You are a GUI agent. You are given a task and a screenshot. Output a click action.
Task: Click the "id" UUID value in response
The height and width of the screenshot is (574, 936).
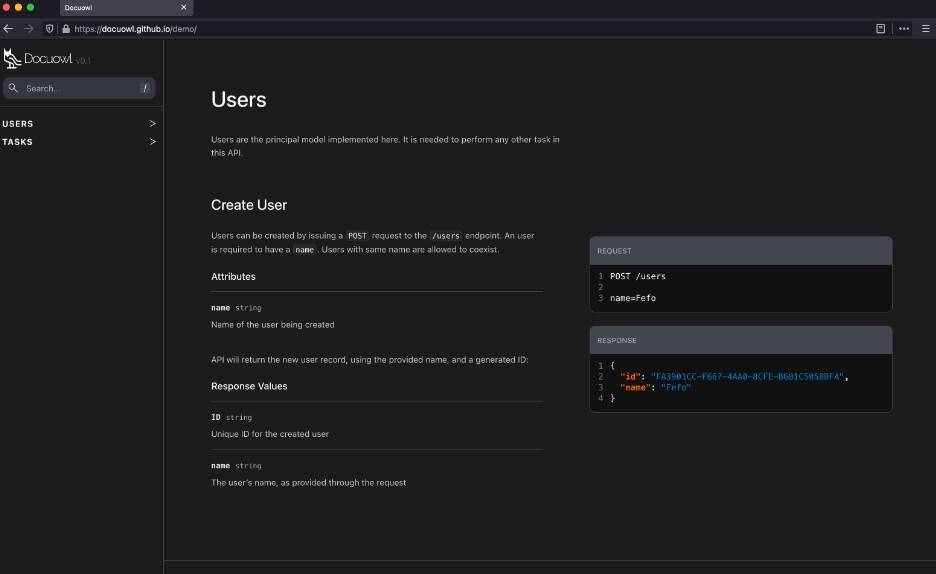pyautogui.click(x=747, y=377)
